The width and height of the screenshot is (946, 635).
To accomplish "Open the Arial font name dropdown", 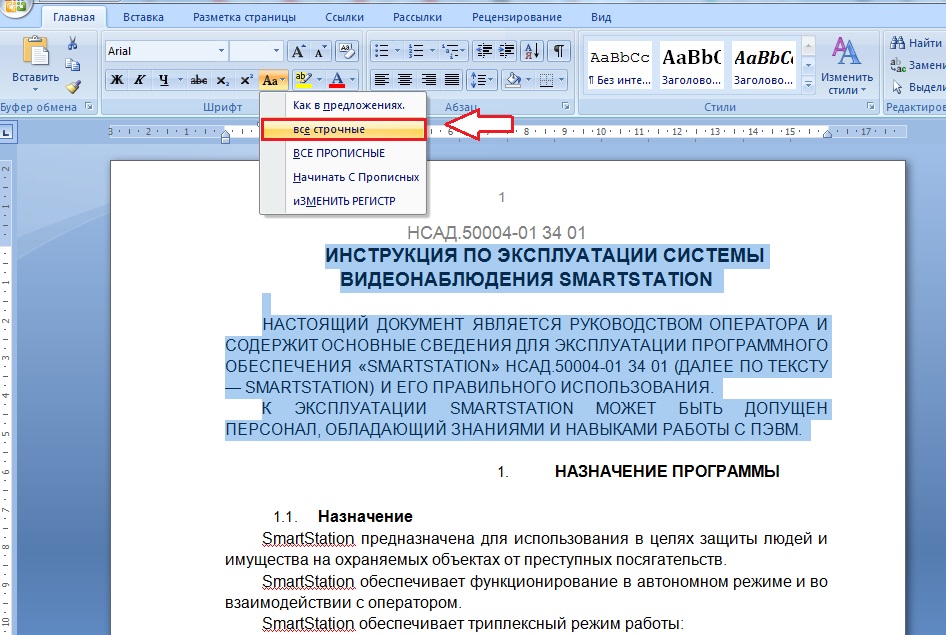I will pyautogui.click(x=221, y=51).
